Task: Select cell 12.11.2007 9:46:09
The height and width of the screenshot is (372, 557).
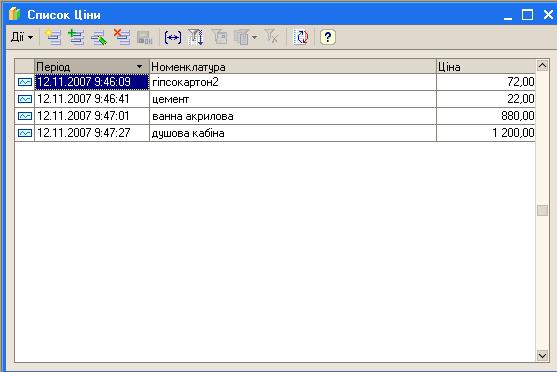Action: pos(92,82)
